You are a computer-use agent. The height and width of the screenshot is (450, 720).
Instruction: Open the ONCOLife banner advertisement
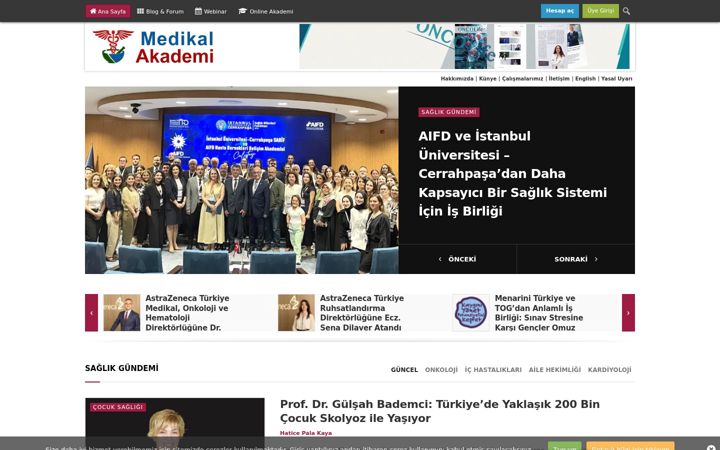pos(465,46)
